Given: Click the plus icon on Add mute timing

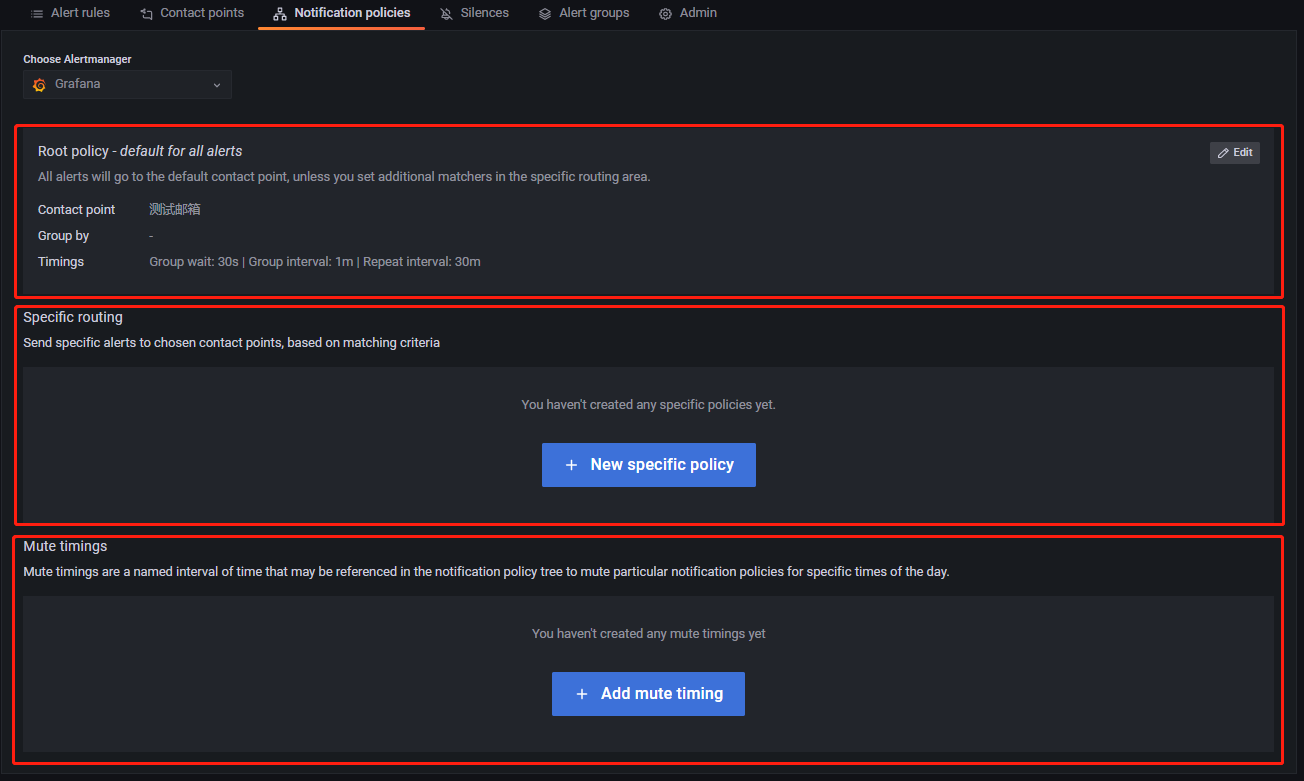Looking at the screenshot, I should 581,694.
